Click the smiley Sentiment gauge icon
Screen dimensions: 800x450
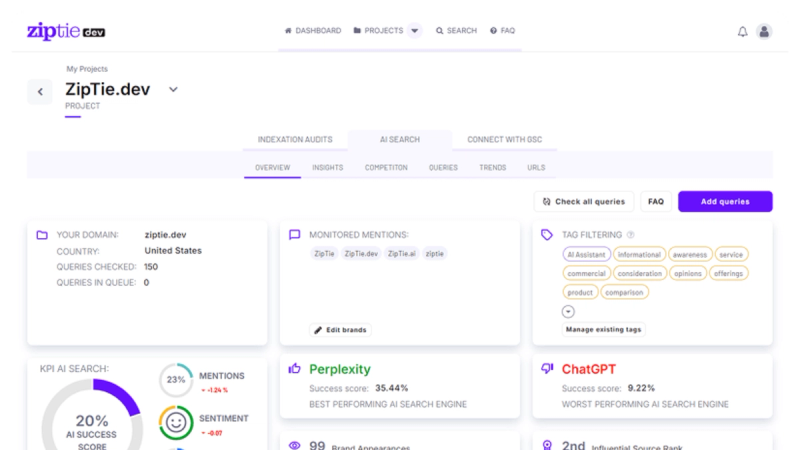(x=176, y=422)
